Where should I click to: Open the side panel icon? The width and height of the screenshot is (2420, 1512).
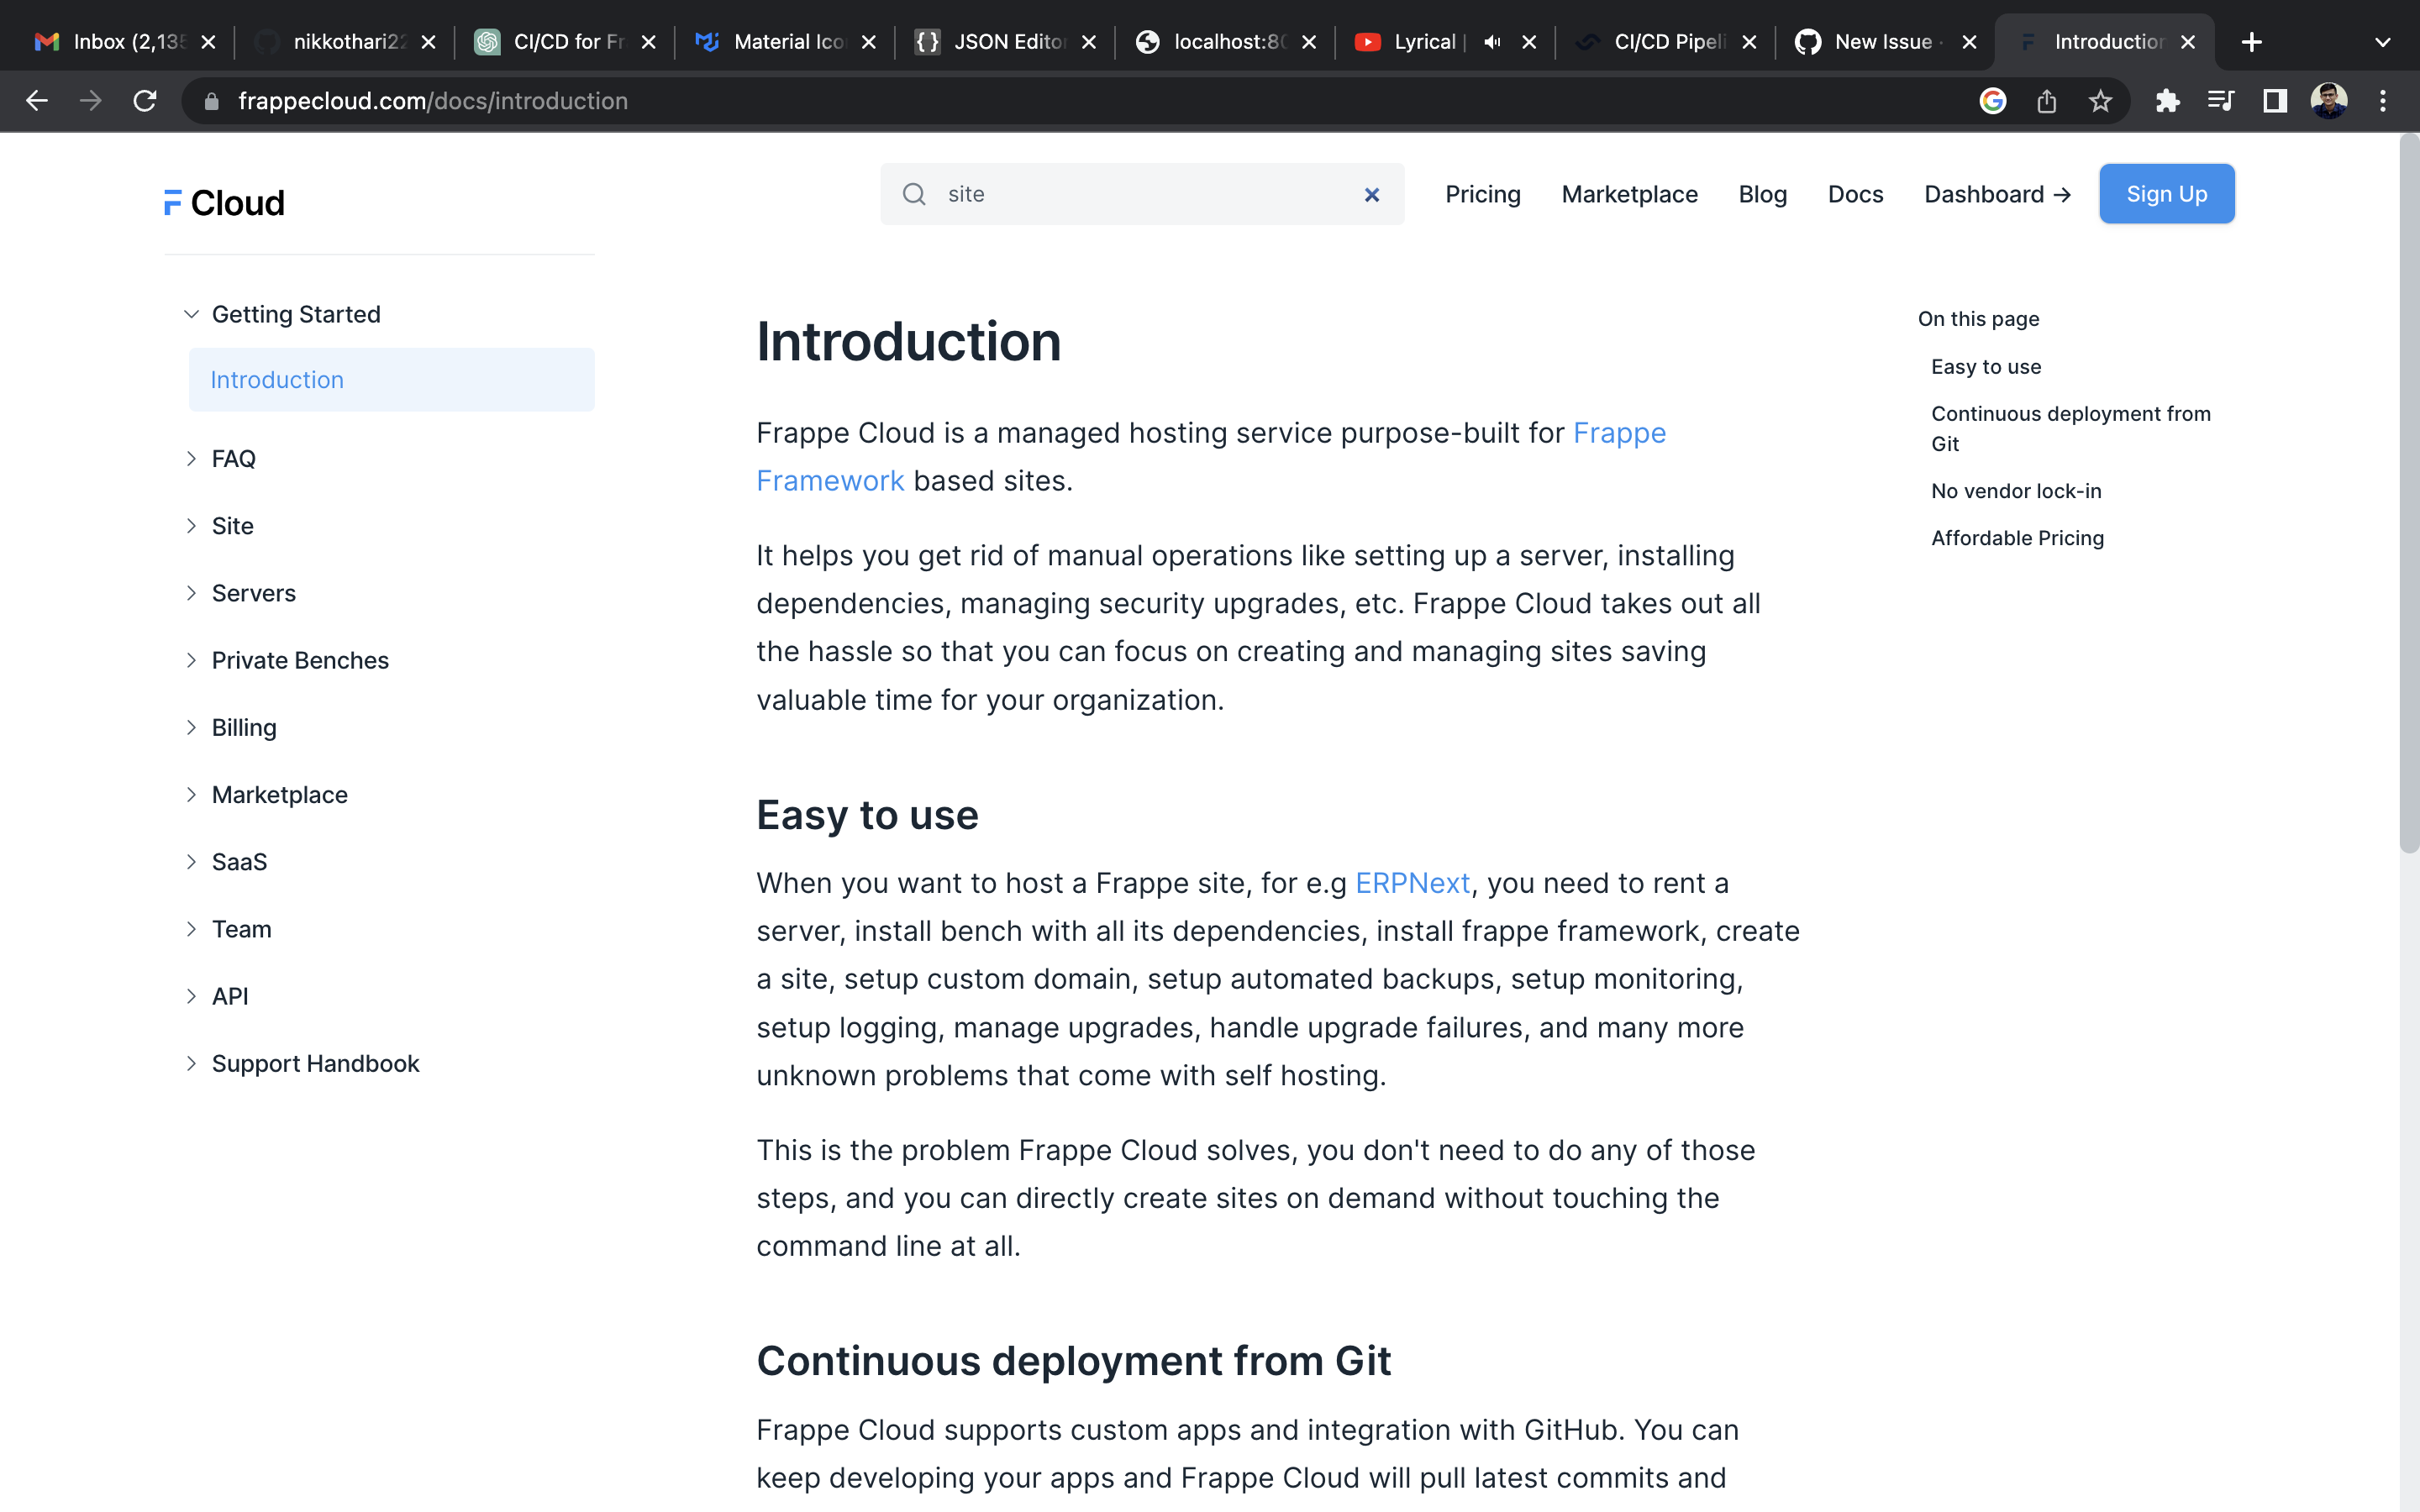[x=2273, y=100]
